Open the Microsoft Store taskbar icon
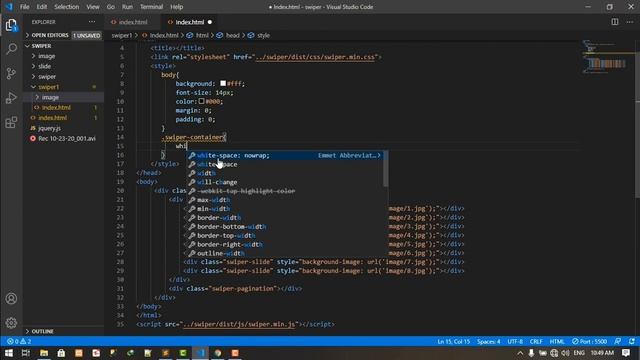The height and width of the screenshot is (360, 640). click(x=61, y=353)
